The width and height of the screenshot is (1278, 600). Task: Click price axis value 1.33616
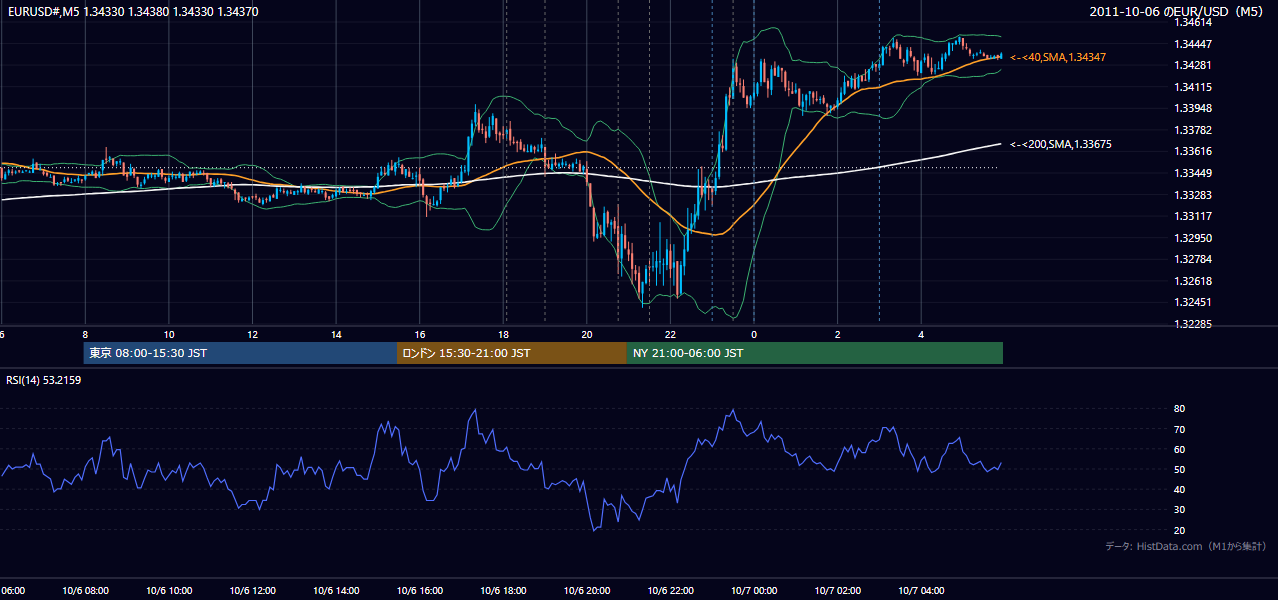1193,151
